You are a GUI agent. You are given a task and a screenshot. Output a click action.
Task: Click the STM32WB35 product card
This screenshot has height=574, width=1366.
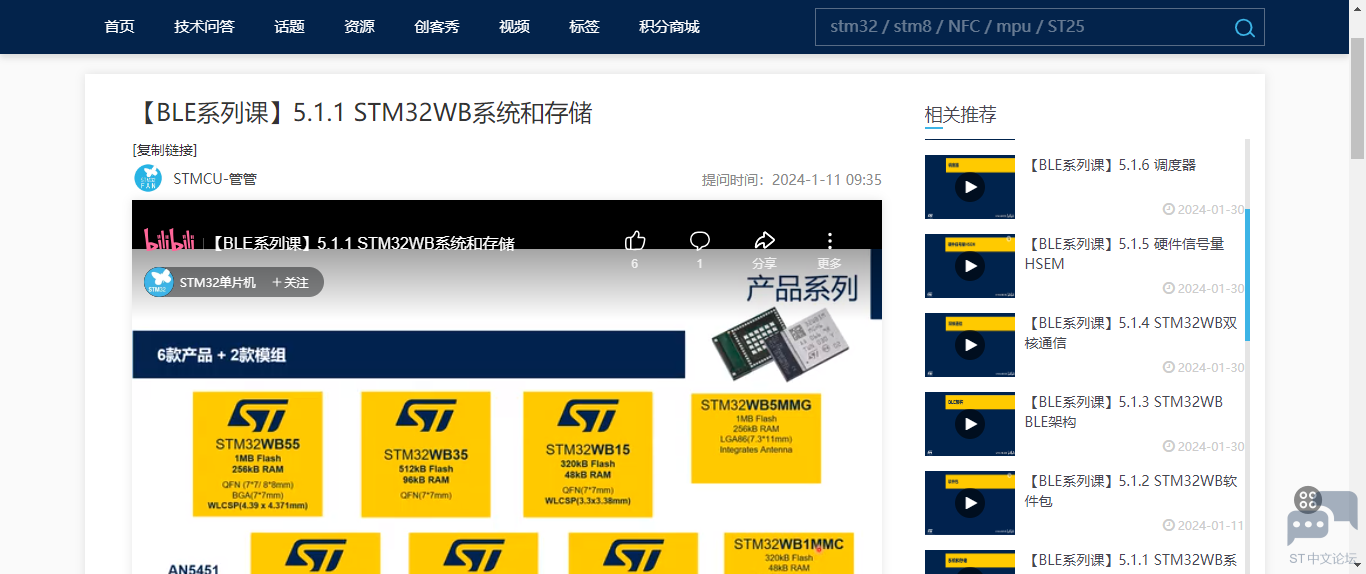(426, 454)
